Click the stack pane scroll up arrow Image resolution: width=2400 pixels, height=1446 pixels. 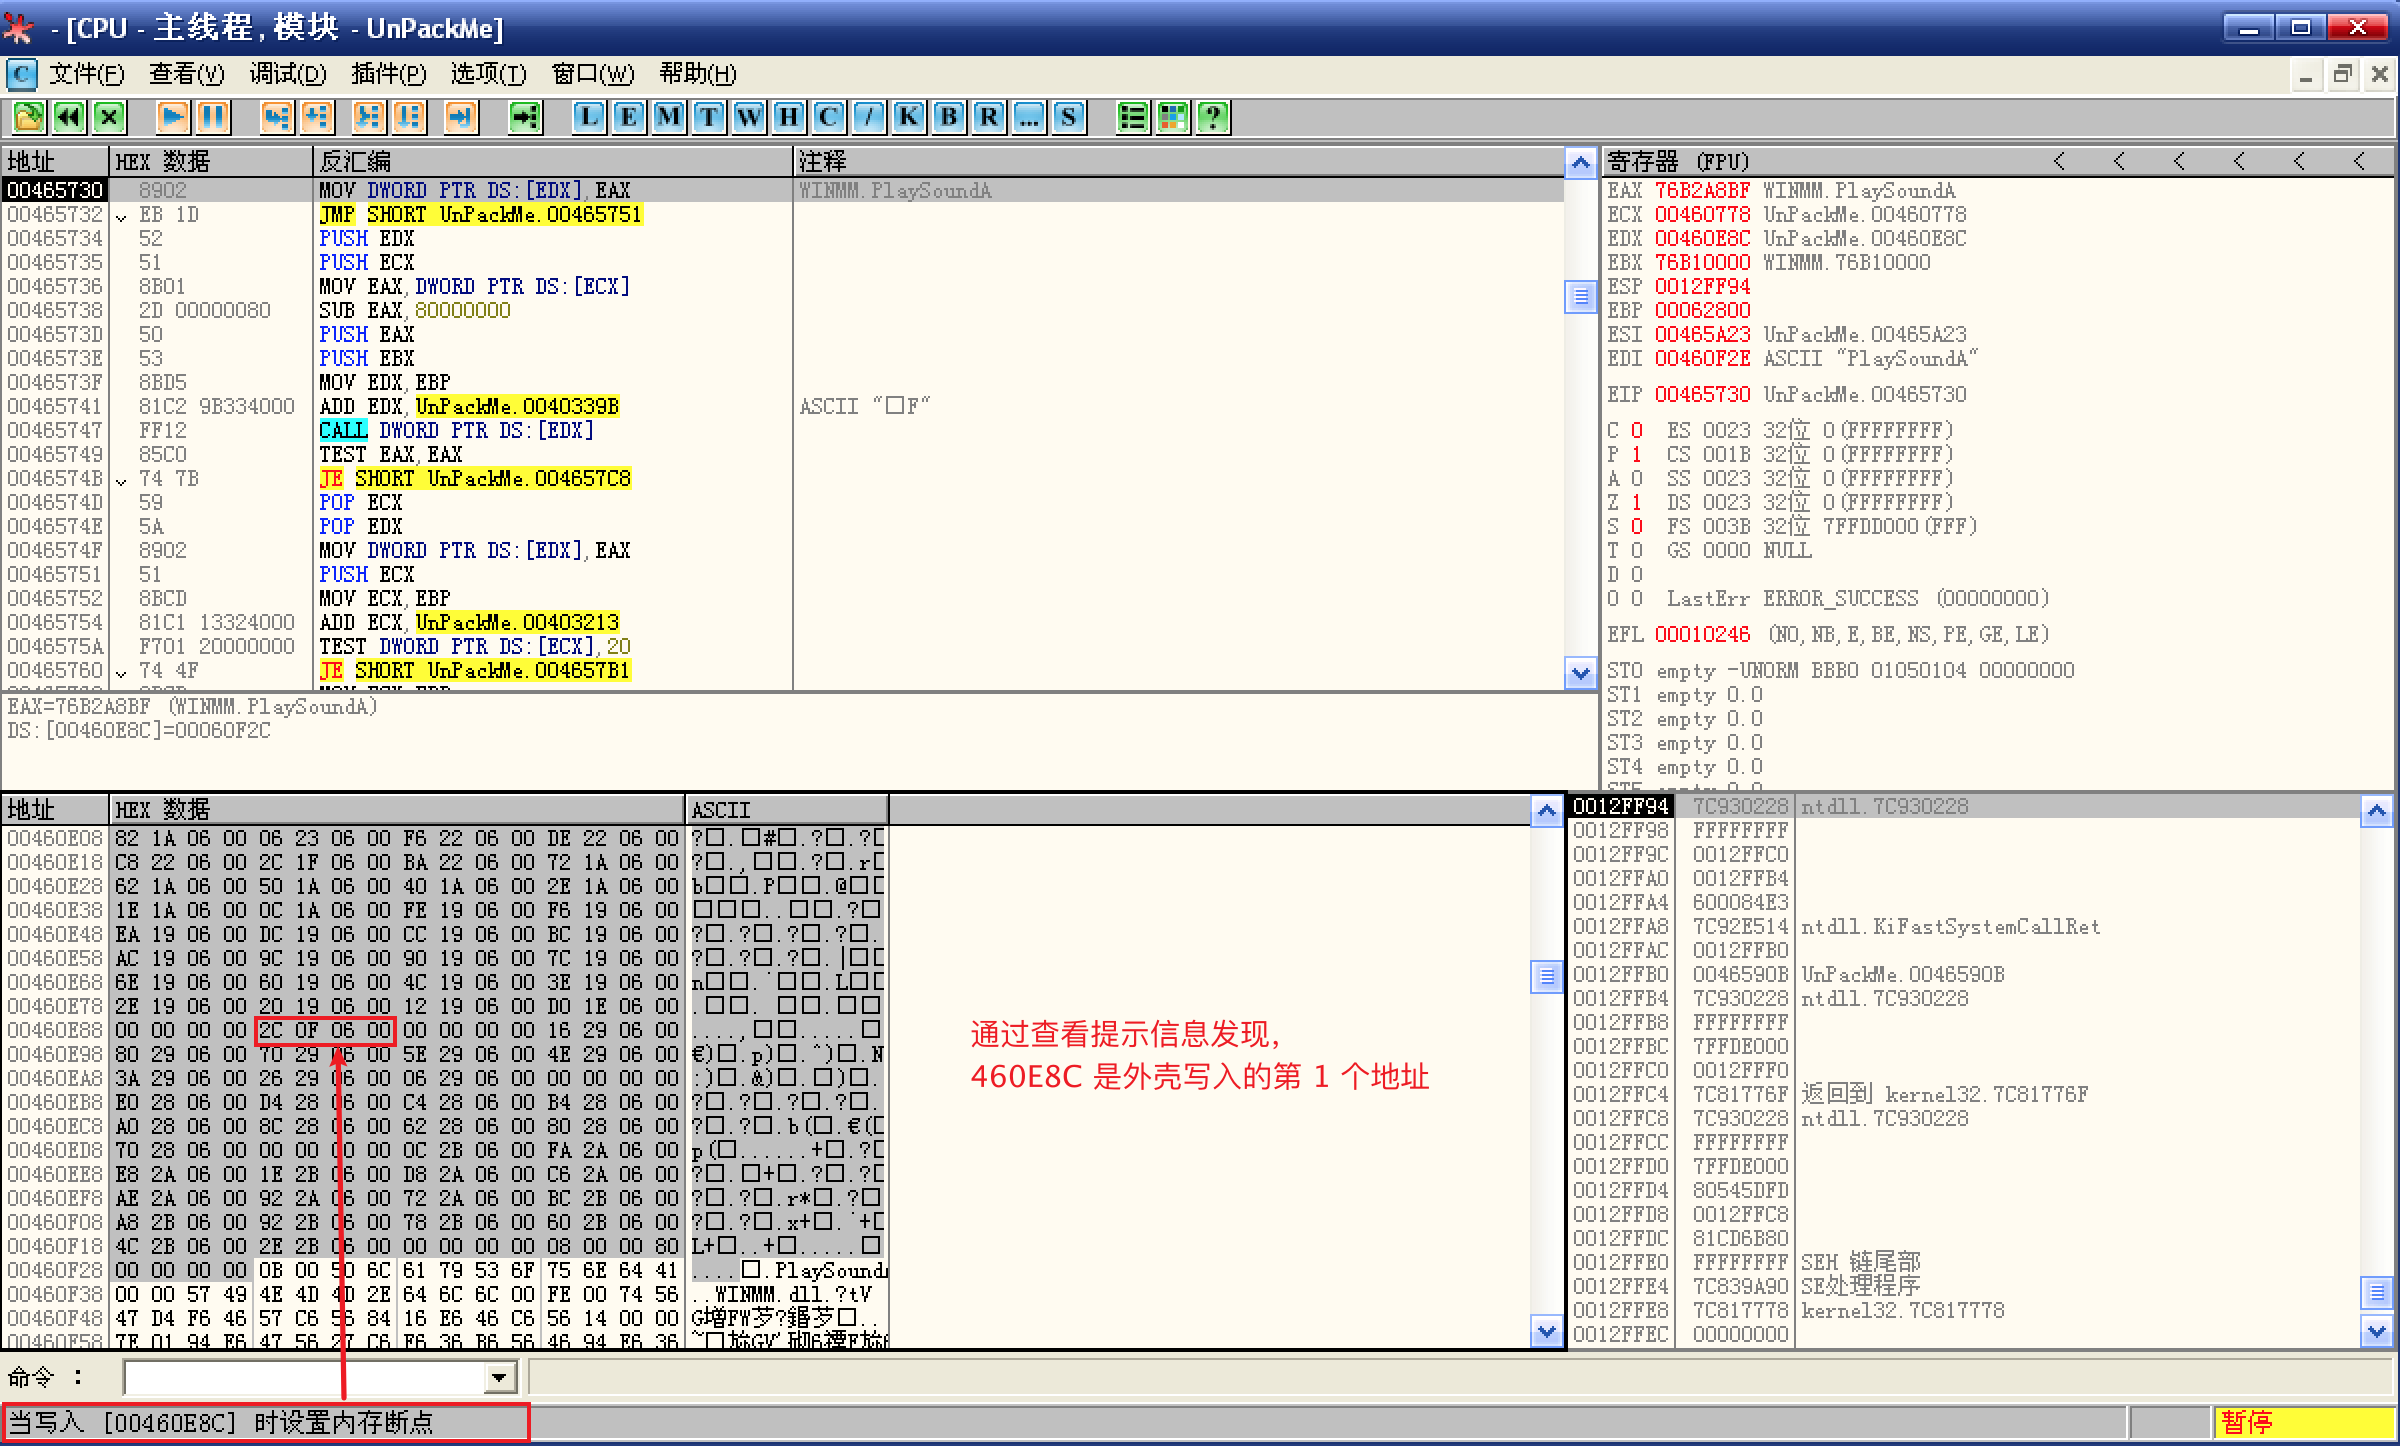[2376, 810]
